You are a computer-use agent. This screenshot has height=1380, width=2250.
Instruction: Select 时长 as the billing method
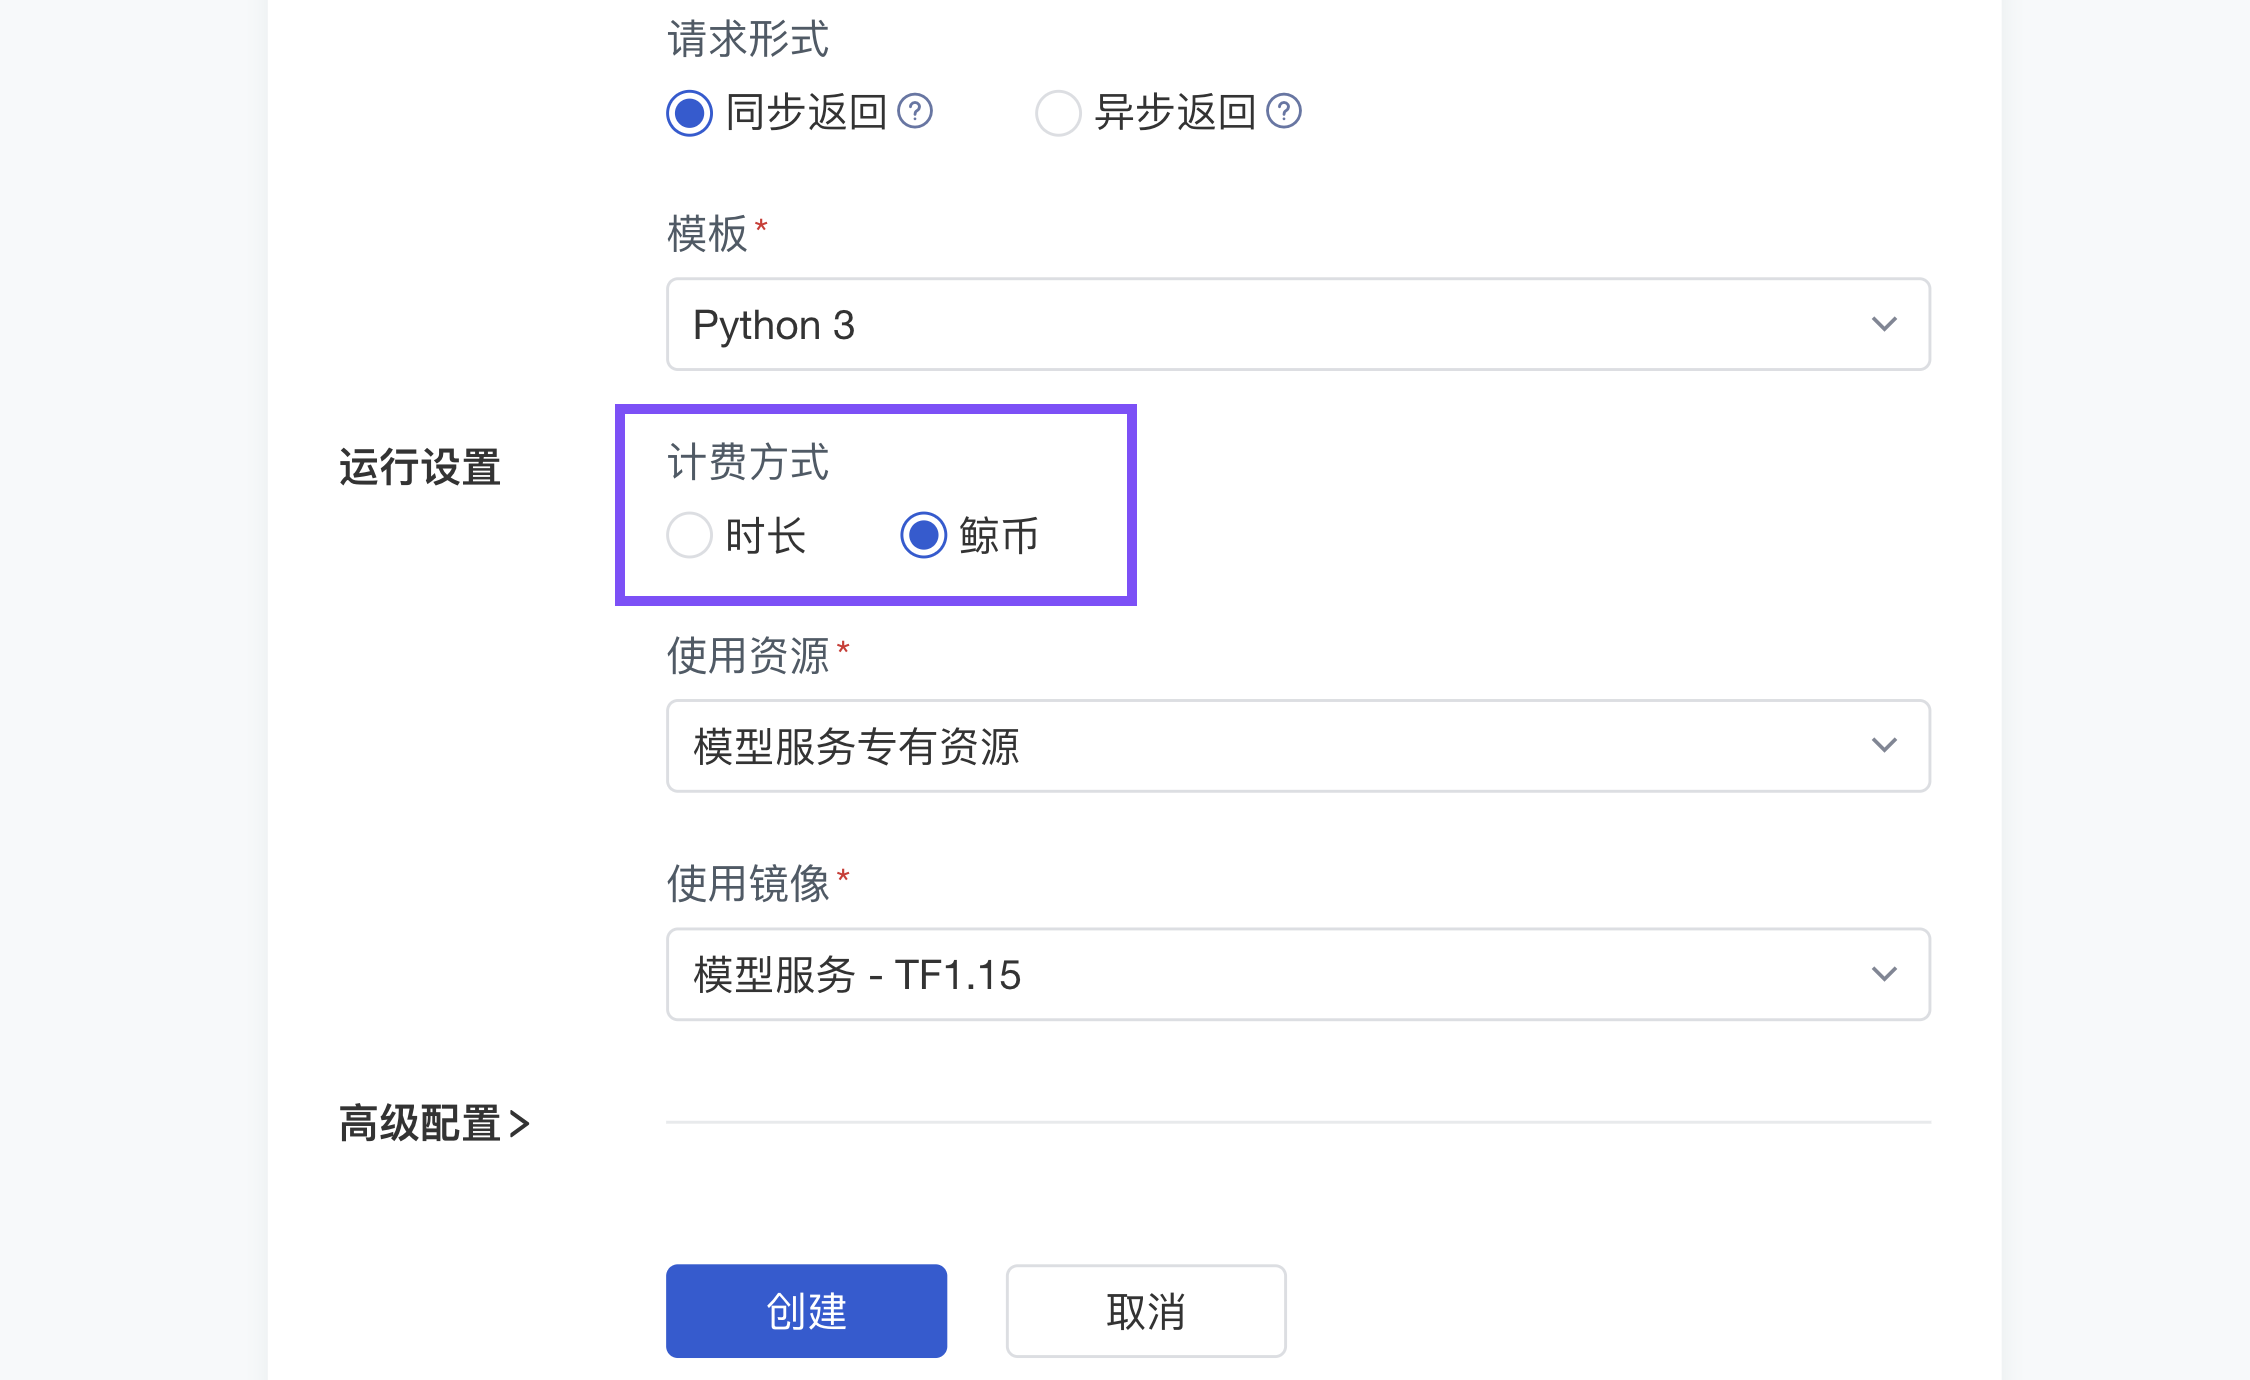tap(689, 536)
